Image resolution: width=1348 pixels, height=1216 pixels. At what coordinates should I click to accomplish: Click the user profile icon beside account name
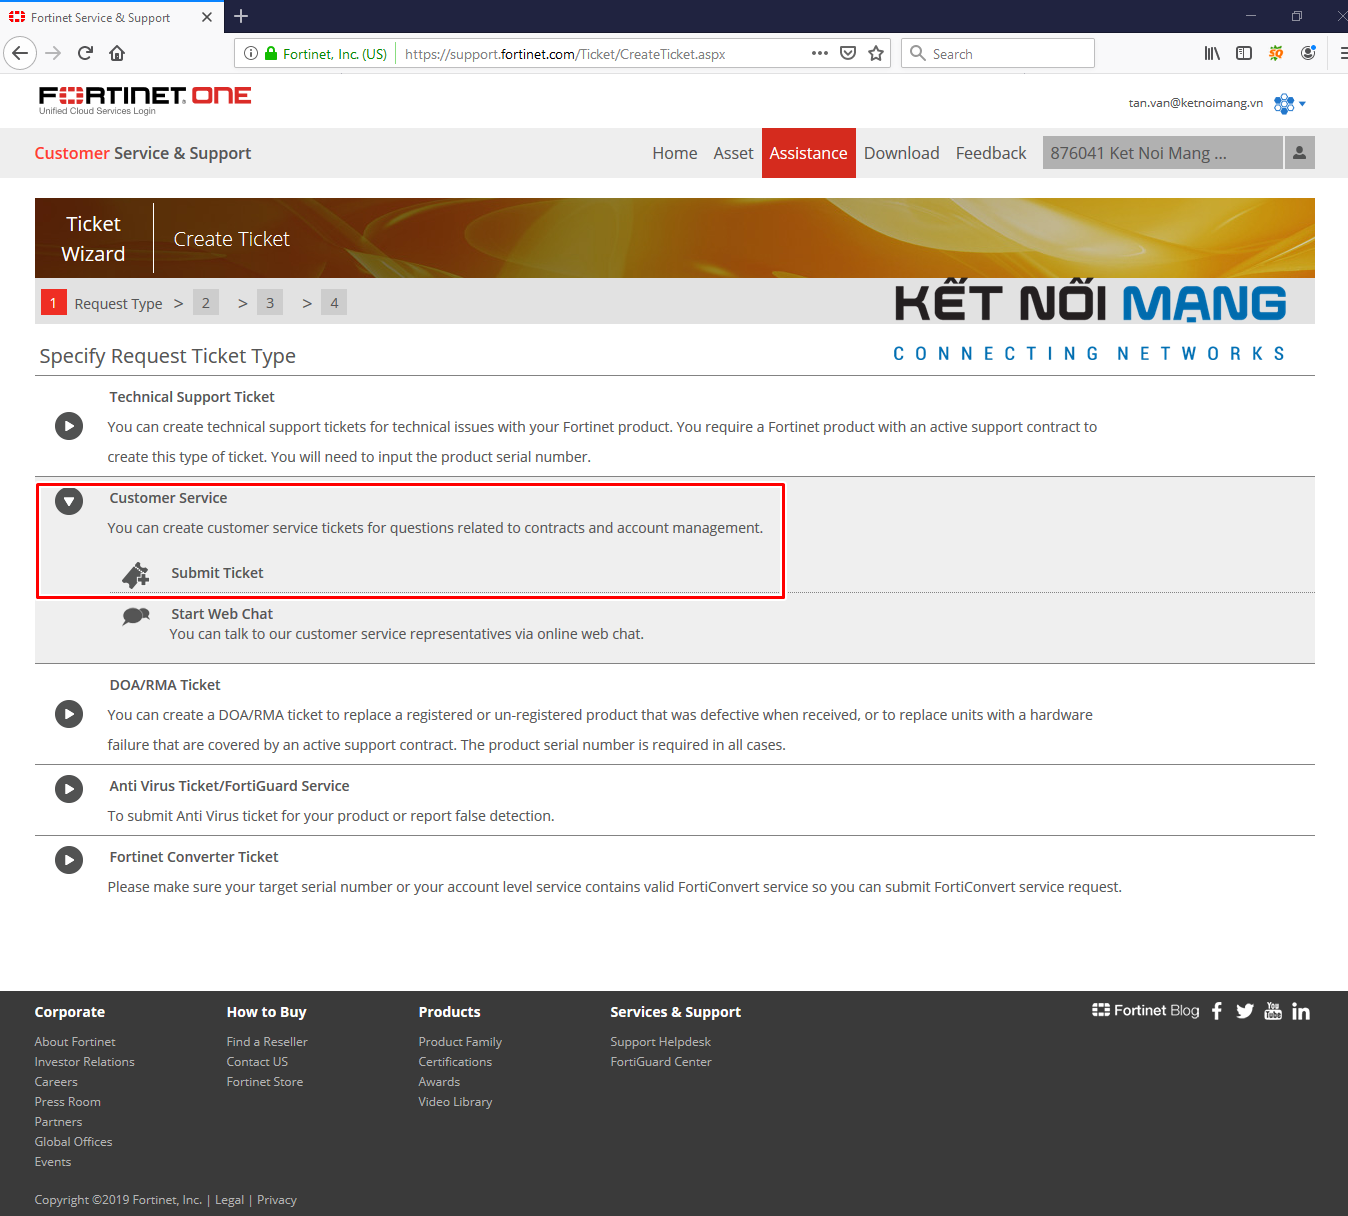(x=1300, y=153)
